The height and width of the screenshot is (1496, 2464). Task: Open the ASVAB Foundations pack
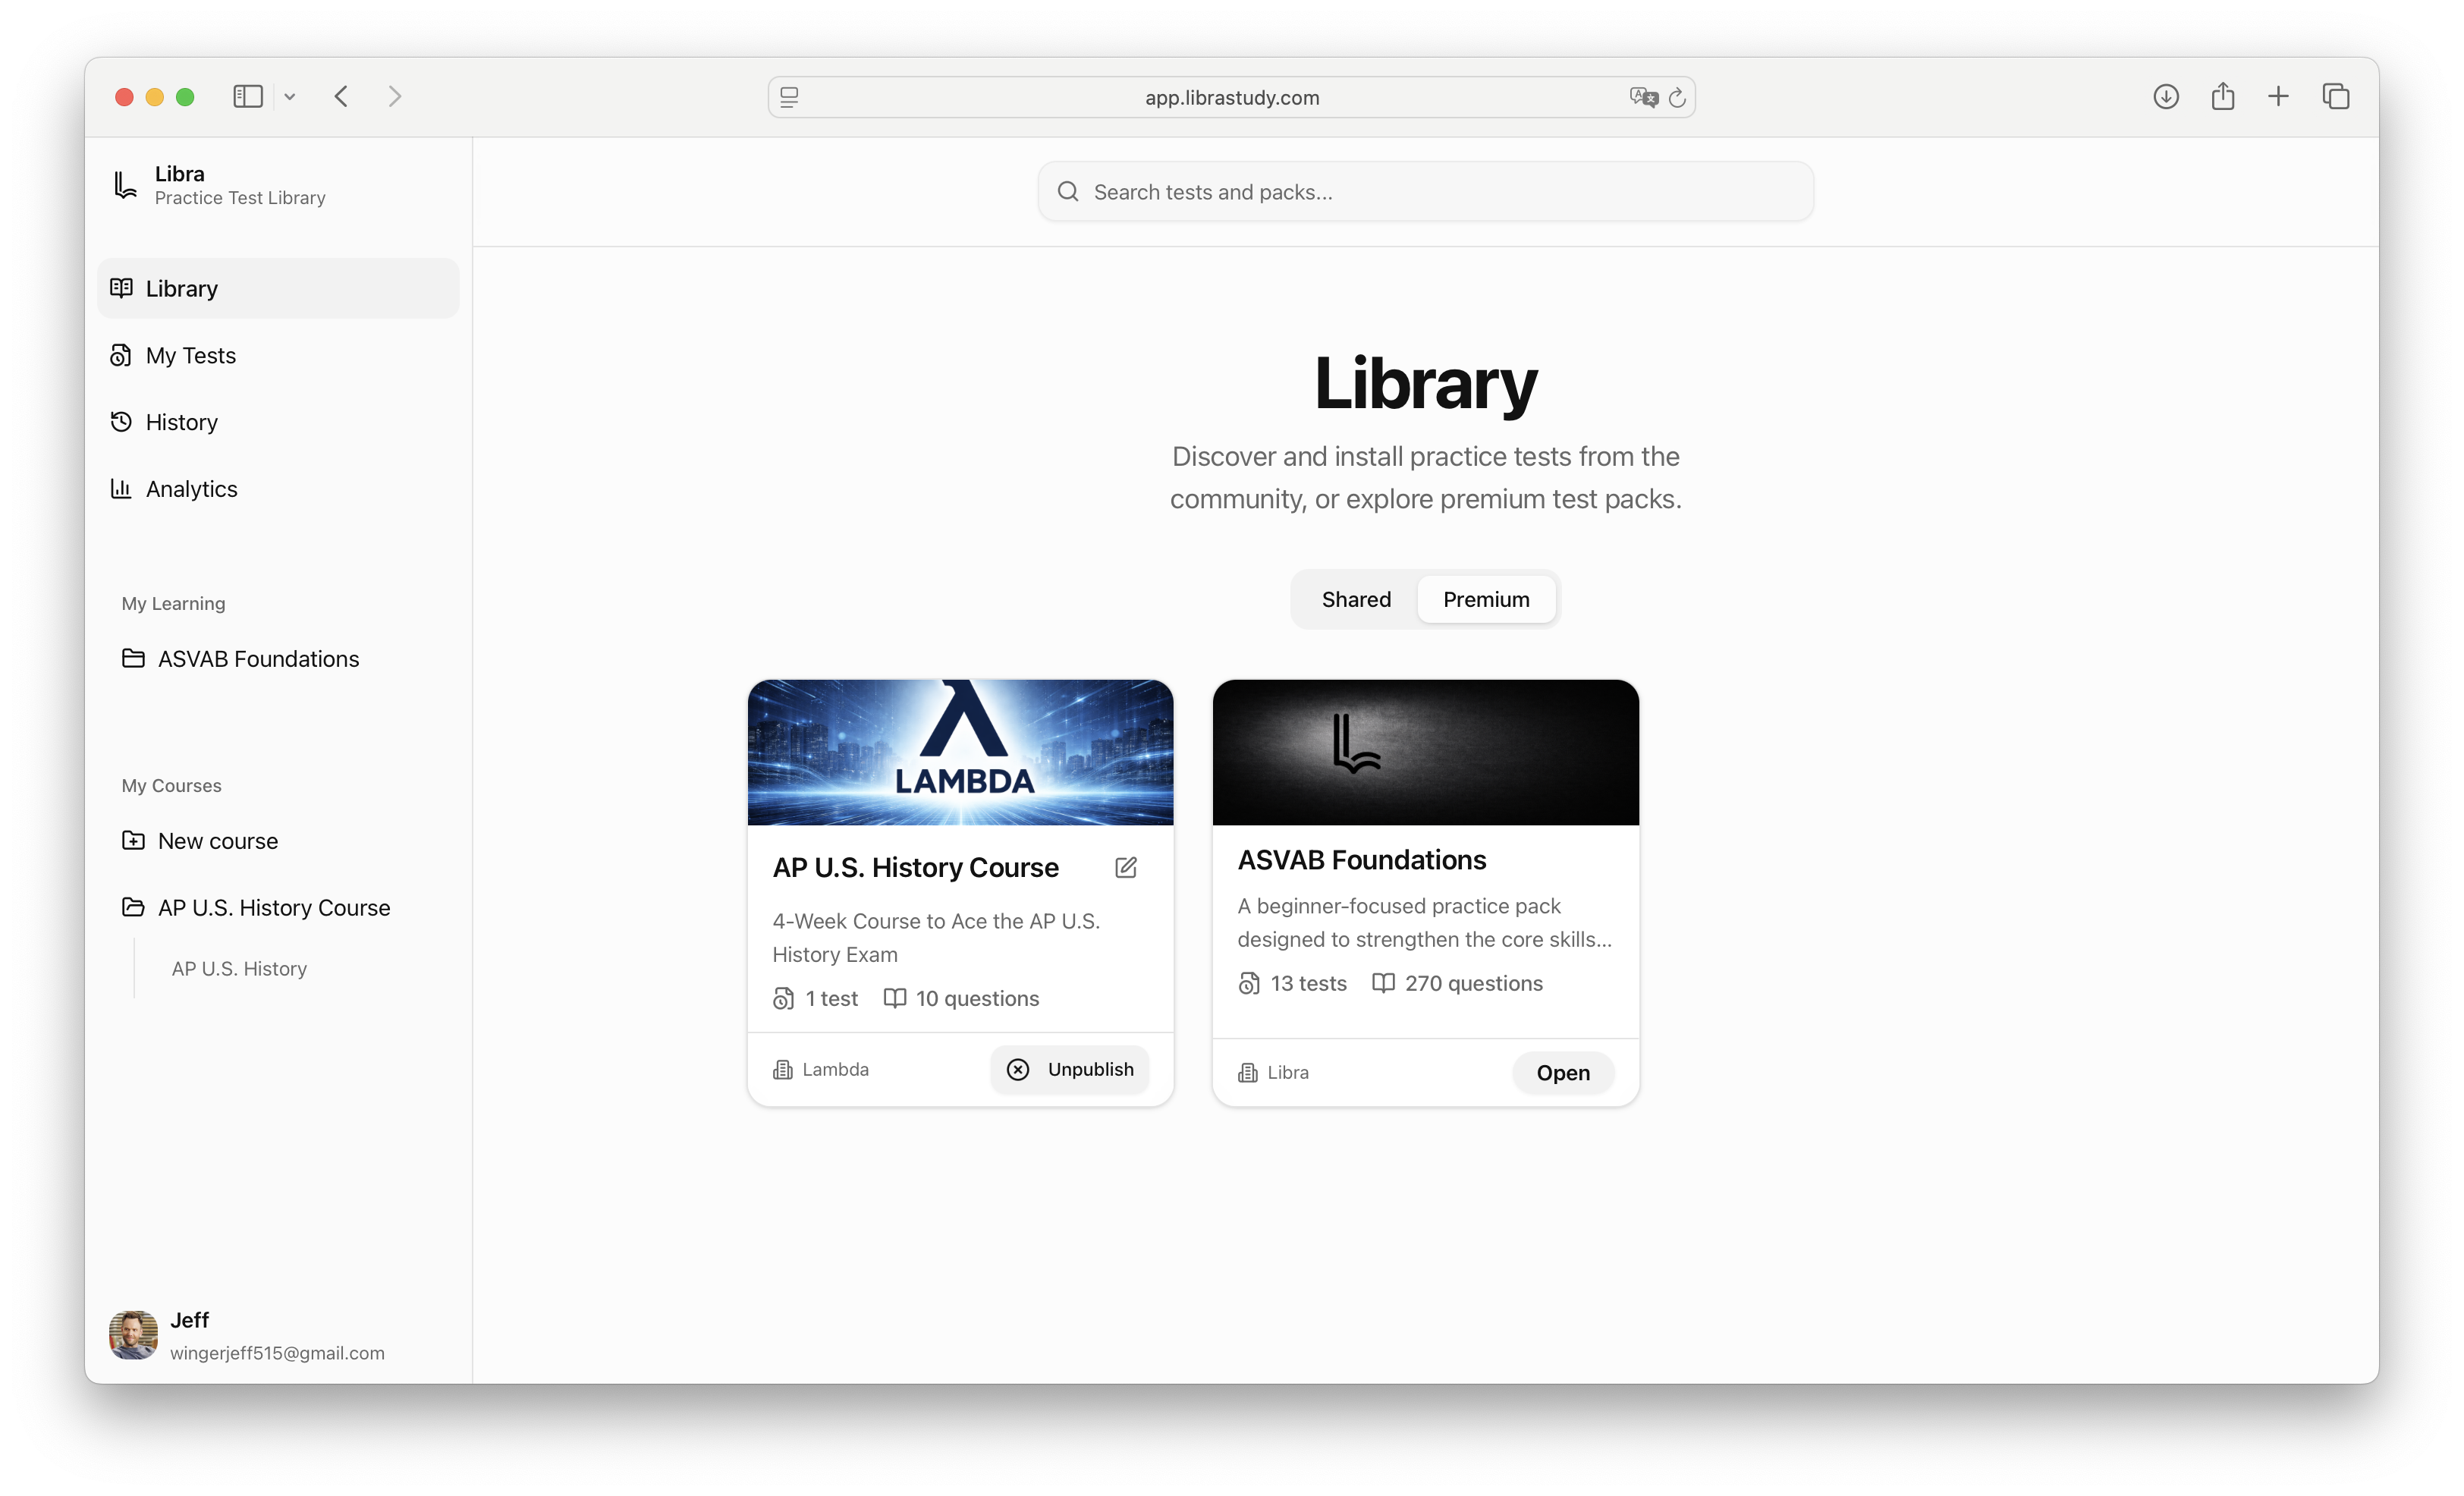(x=1563, y=1072)
